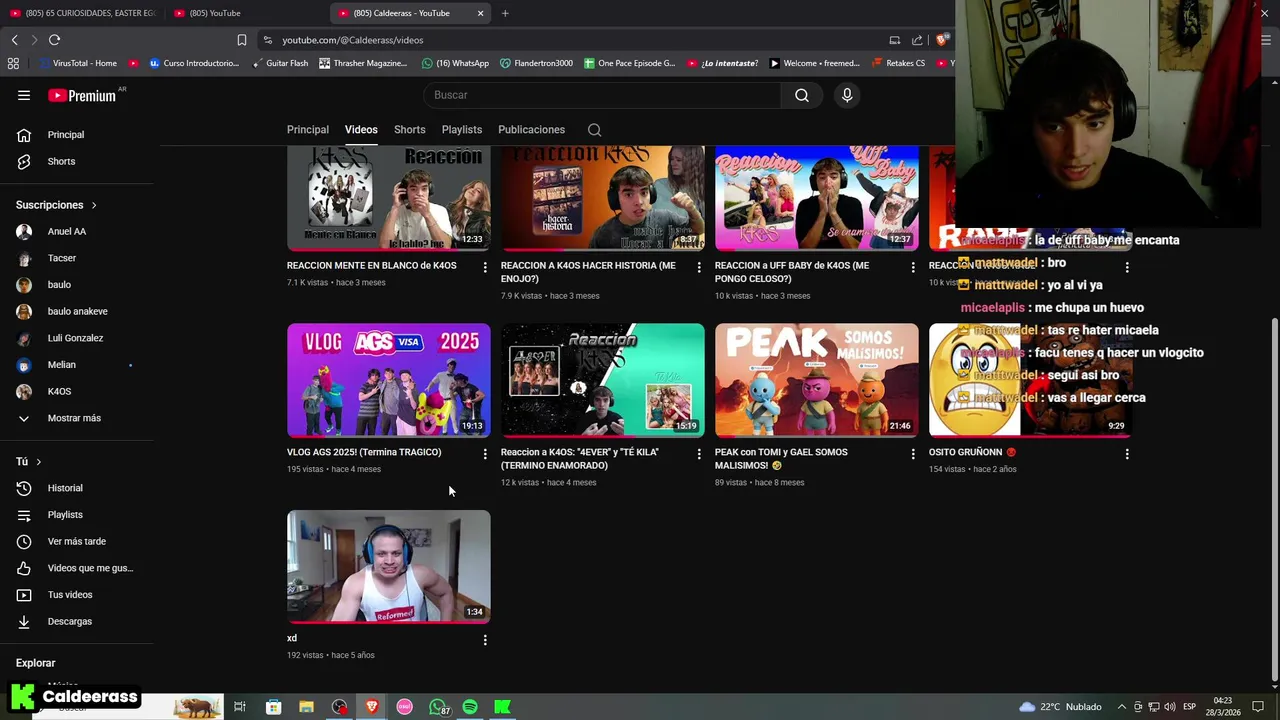1280x720 pixels.
Task: Open Videos que me gustan list
Action: (77, 568)
